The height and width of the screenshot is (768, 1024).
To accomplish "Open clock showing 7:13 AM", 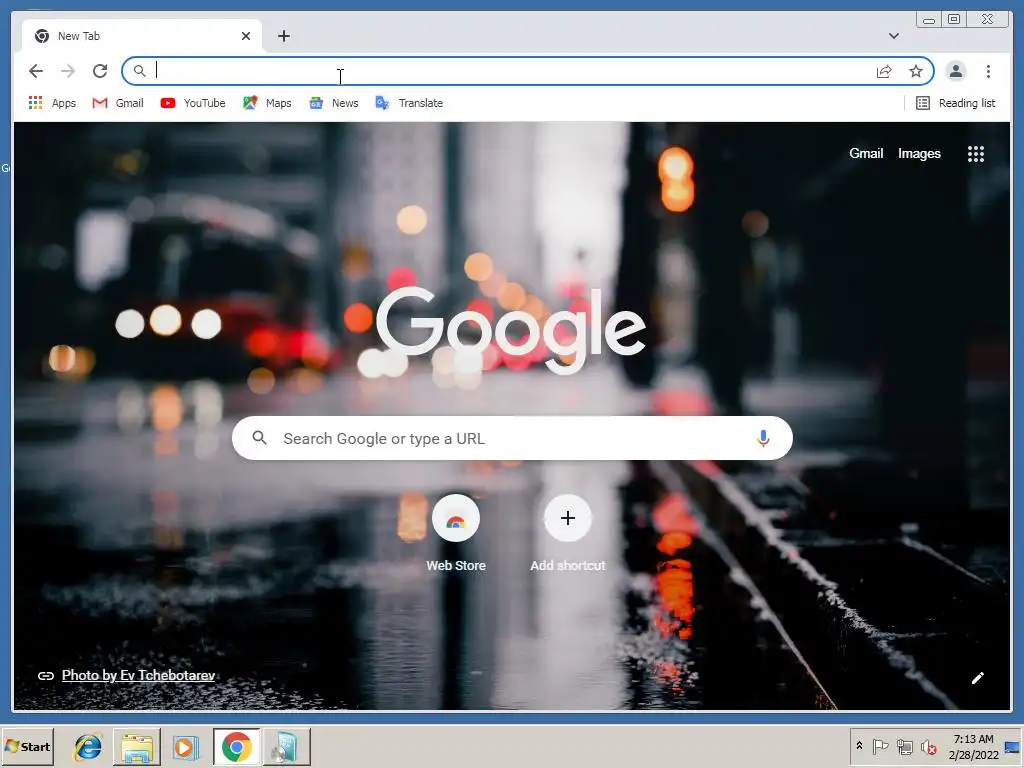I will [x=973, y=746].
